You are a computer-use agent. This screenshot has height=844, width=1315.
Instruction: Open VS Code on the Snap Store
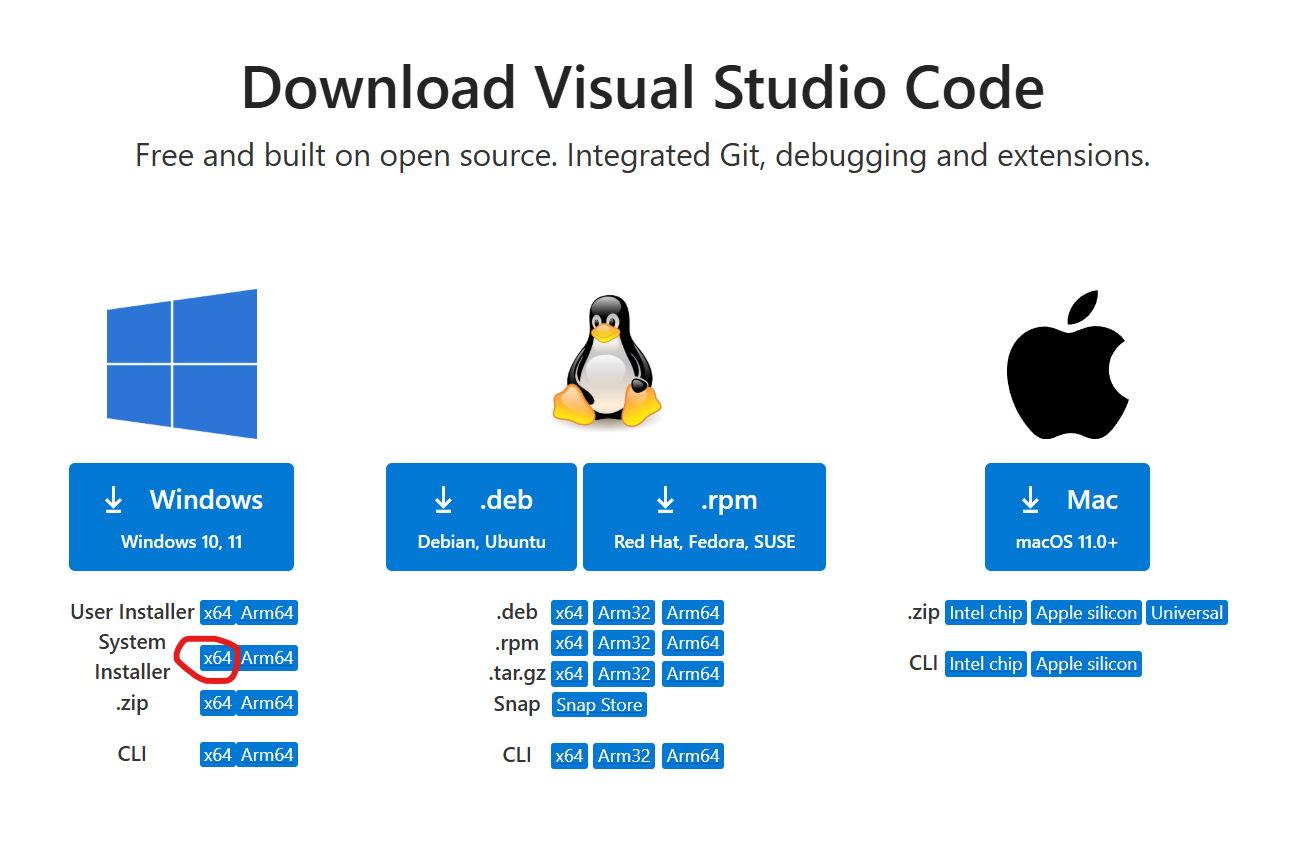click(598, 704)
